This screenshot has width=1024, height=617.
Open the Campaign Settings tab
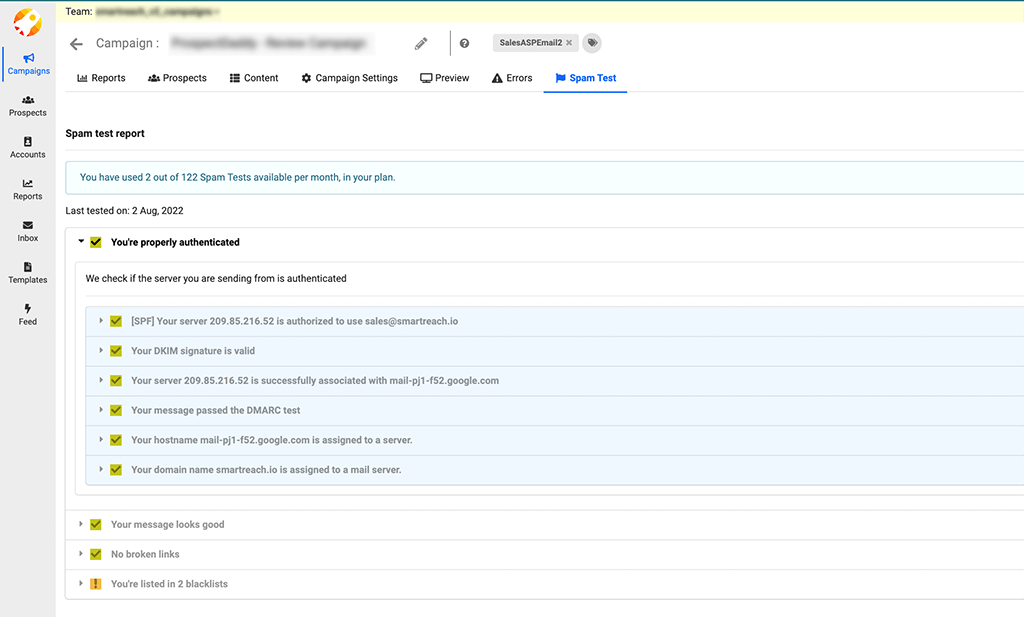click(x=349, y=78)
